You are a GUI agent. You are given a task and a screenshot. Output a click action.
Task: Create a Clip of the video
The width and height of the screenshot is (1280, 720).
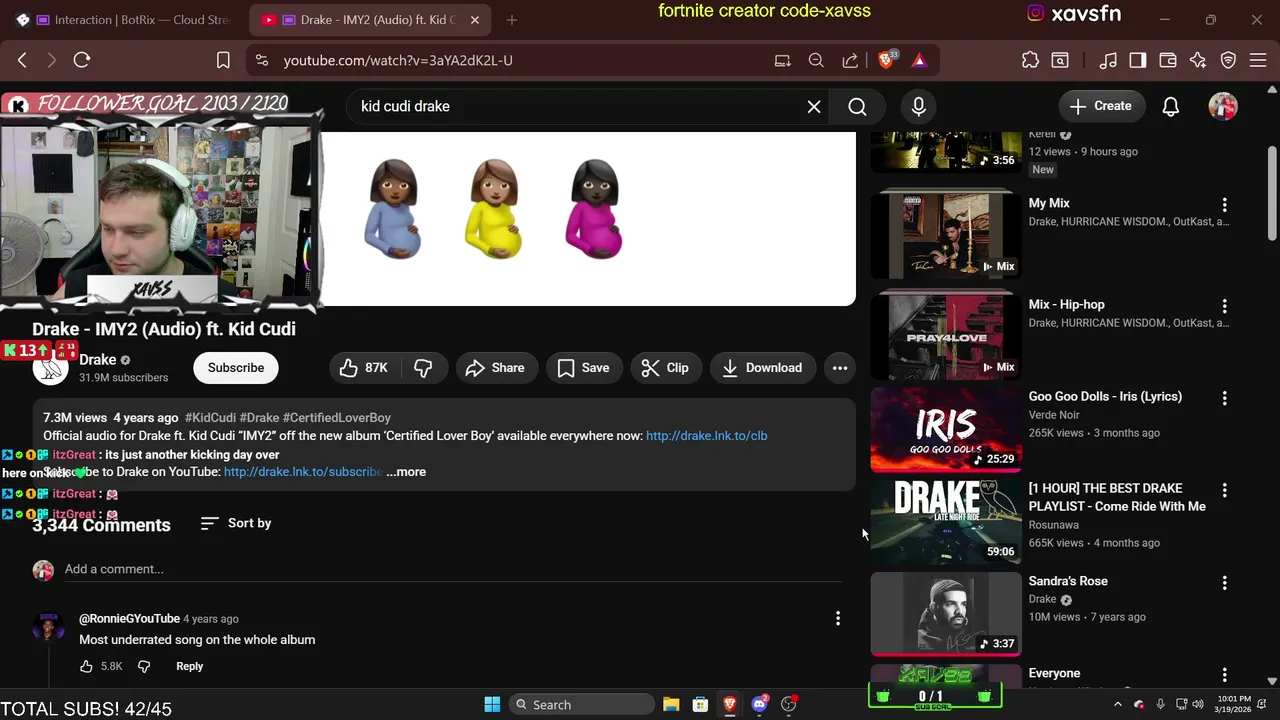(x=666, y=368)
